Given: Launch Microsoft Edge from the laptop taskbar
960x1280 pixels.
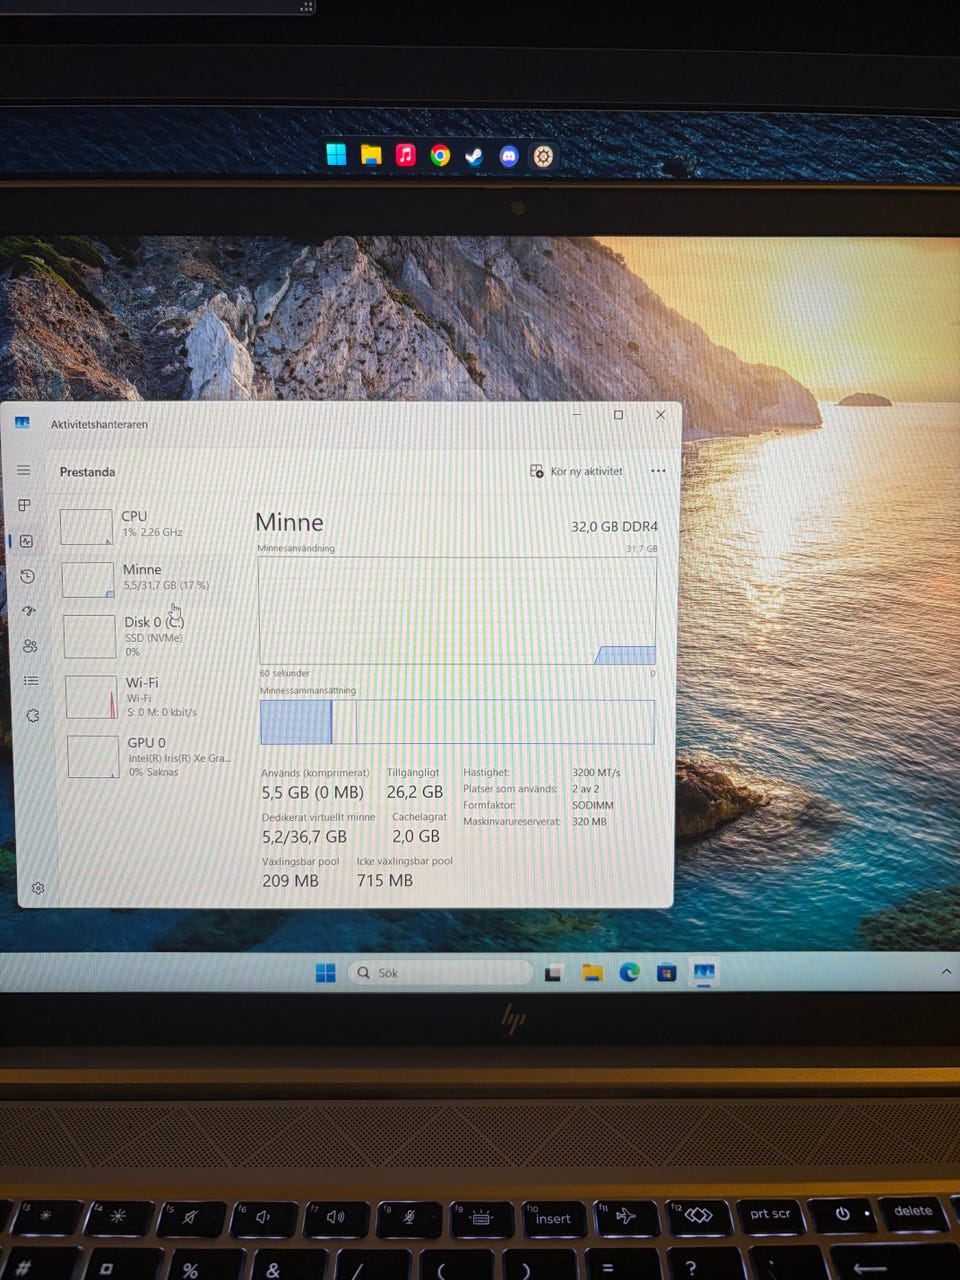Looking at the screenshot, I should 629,972.
